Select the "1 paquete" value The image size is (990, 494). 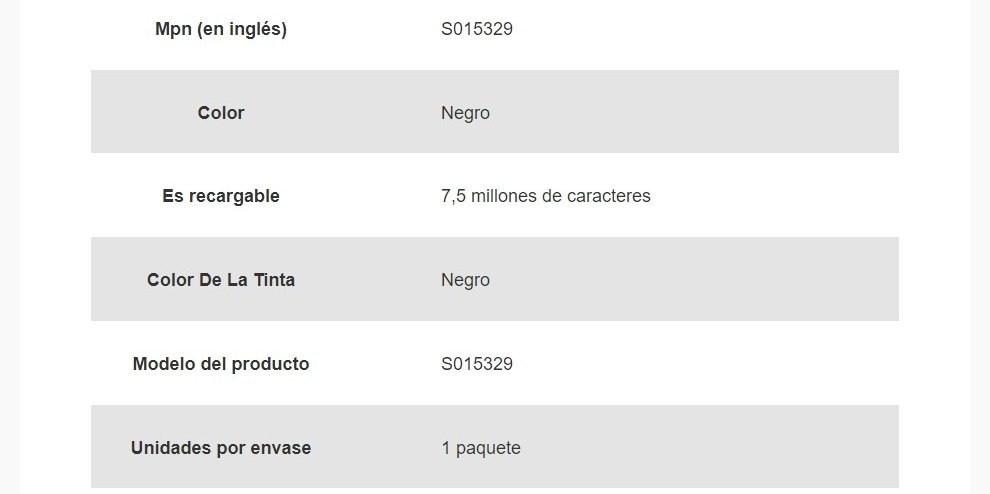(x=481, y=448)
